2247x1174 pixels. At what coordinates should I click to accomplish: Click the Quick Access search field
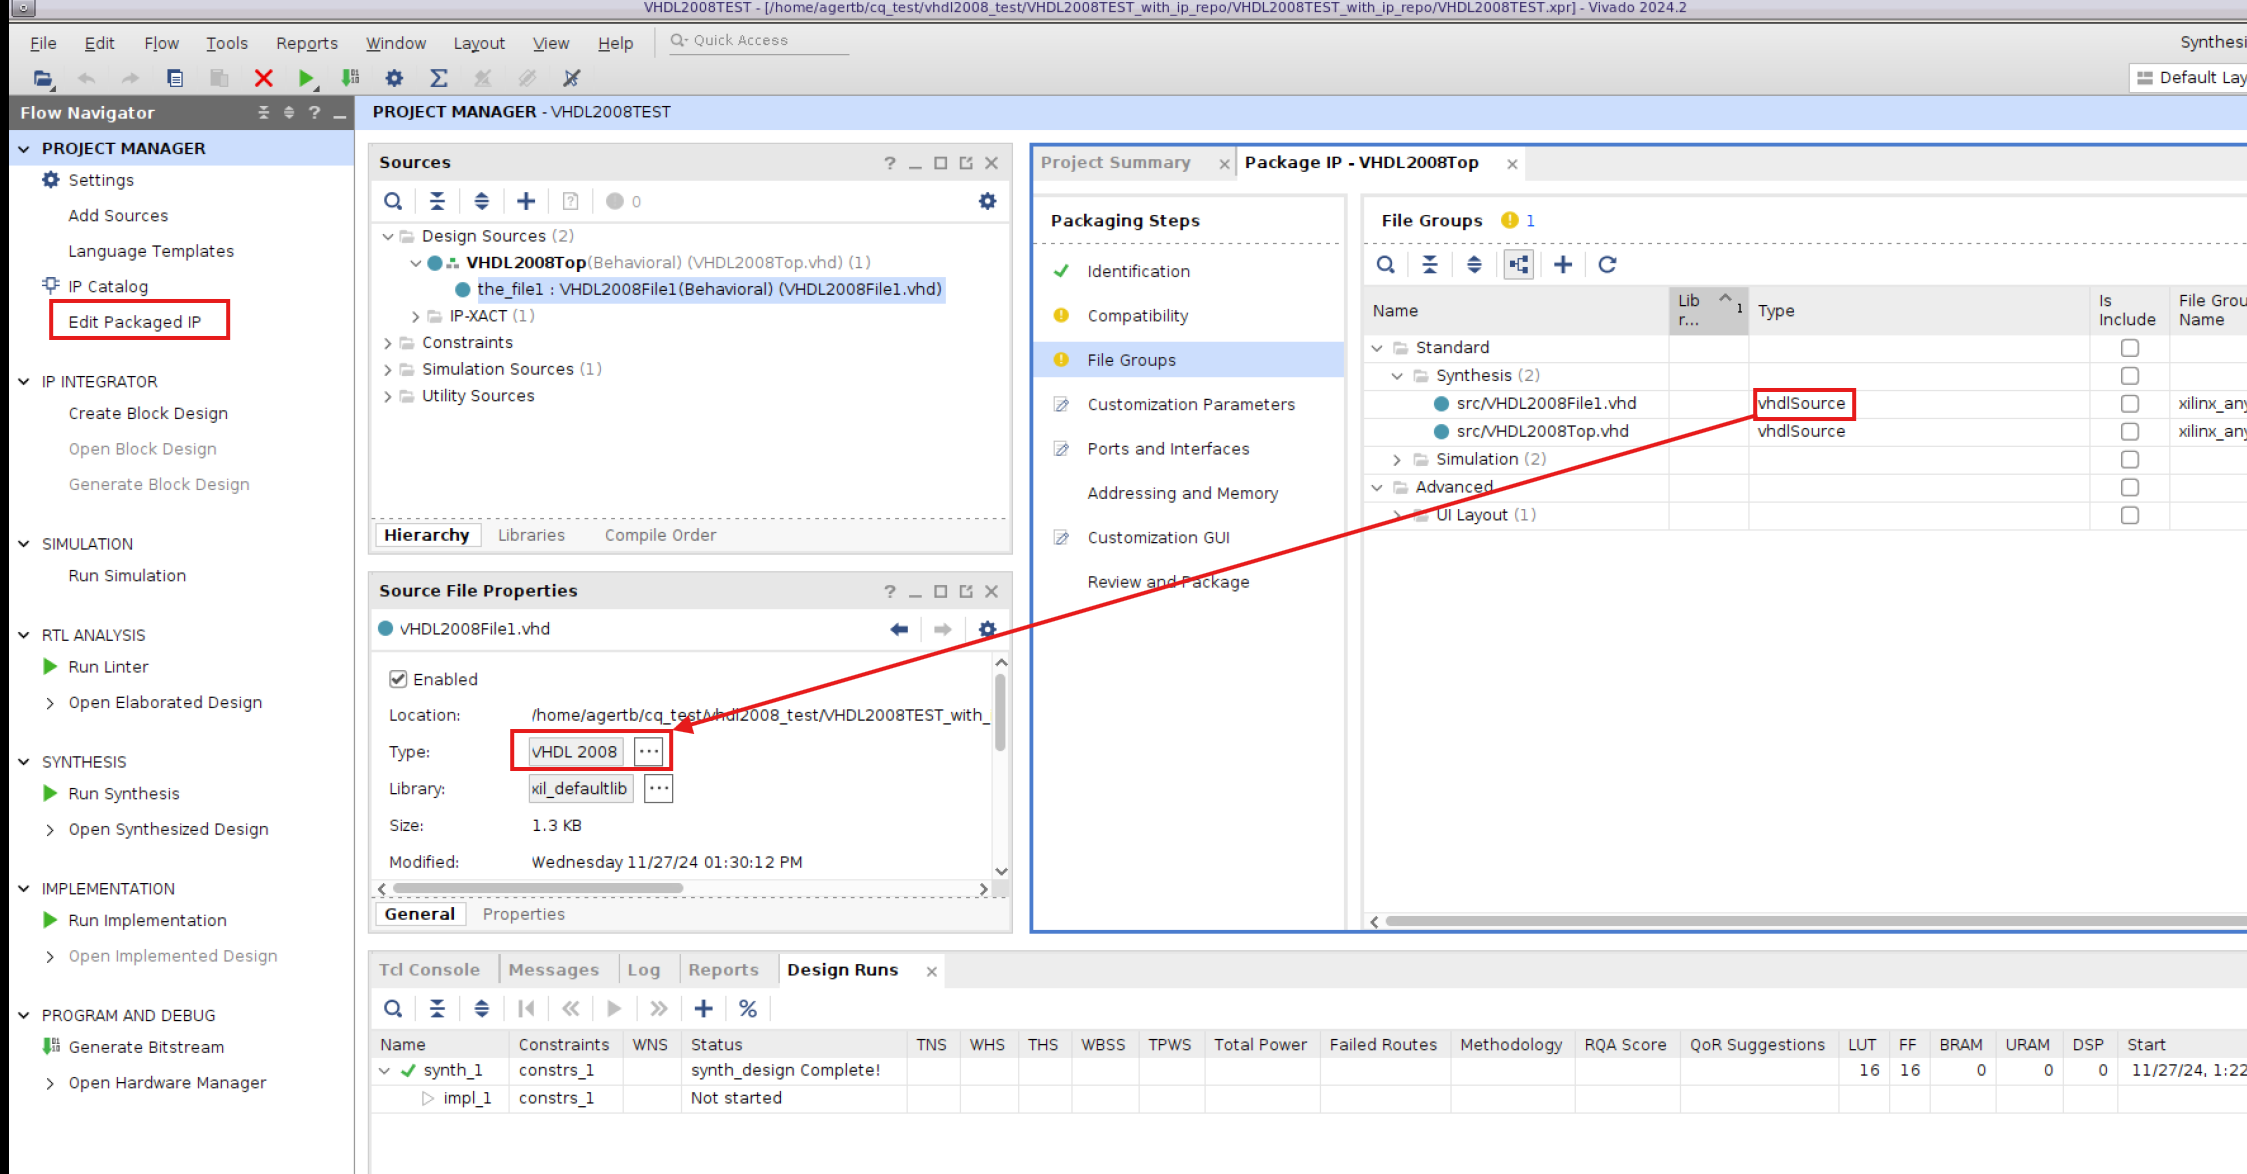760,40
